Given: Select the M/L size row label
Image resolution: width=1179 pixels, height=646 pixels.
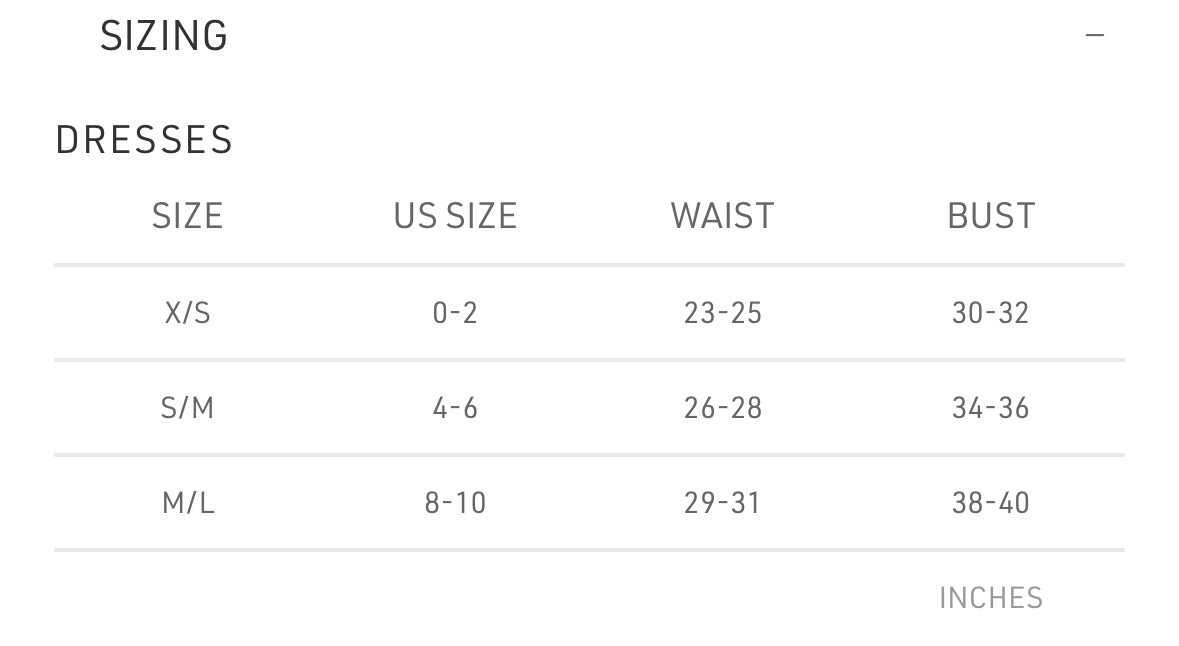Looking at the screenshot, I should click(x=188, y=502).
